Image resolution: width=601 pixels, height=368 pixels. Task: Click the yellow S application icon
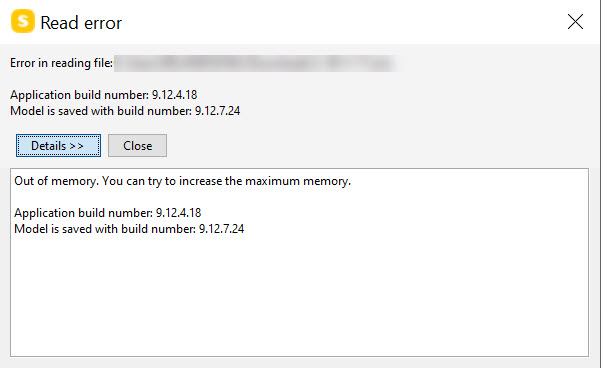[23, 21]
